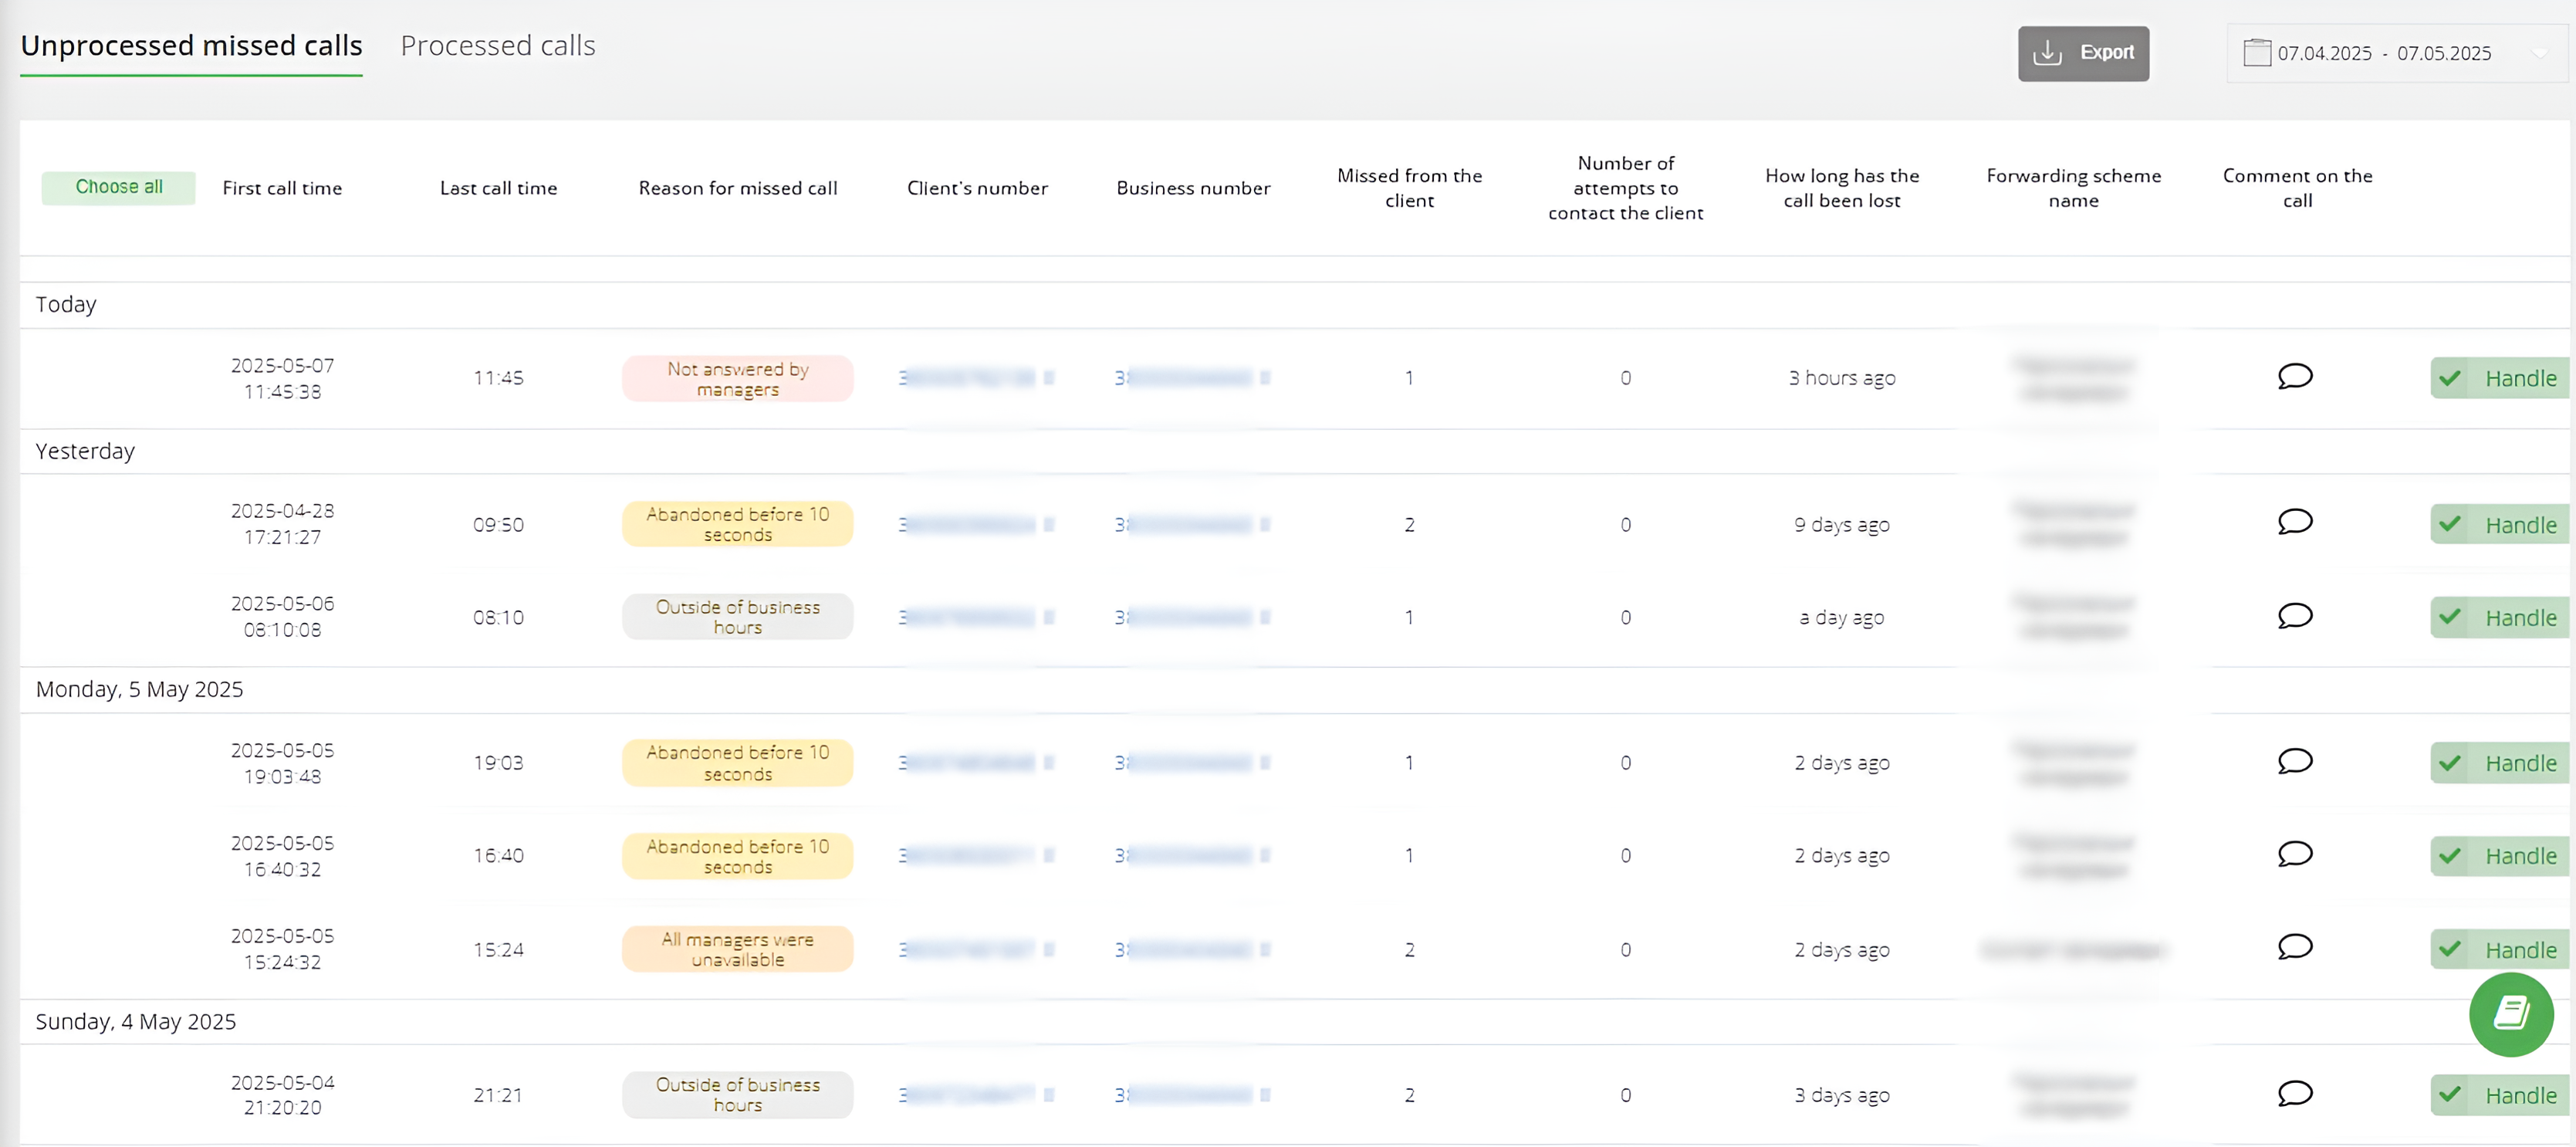Click the 3 hours ago cell
This screenshot has height=1147, width=2576.
click(x=1842, y=378)
